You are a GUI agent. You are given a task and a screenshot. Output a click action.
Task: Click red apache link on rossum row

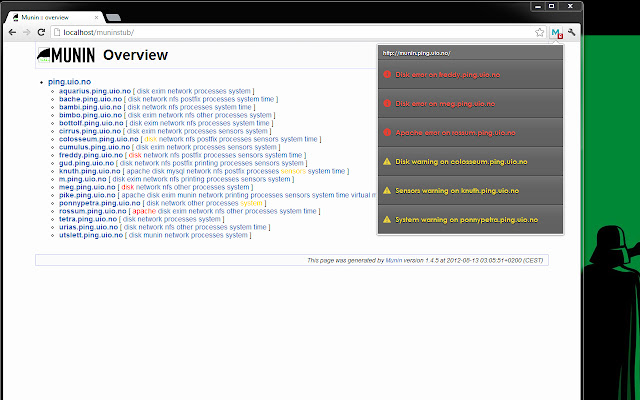point(144,211)
